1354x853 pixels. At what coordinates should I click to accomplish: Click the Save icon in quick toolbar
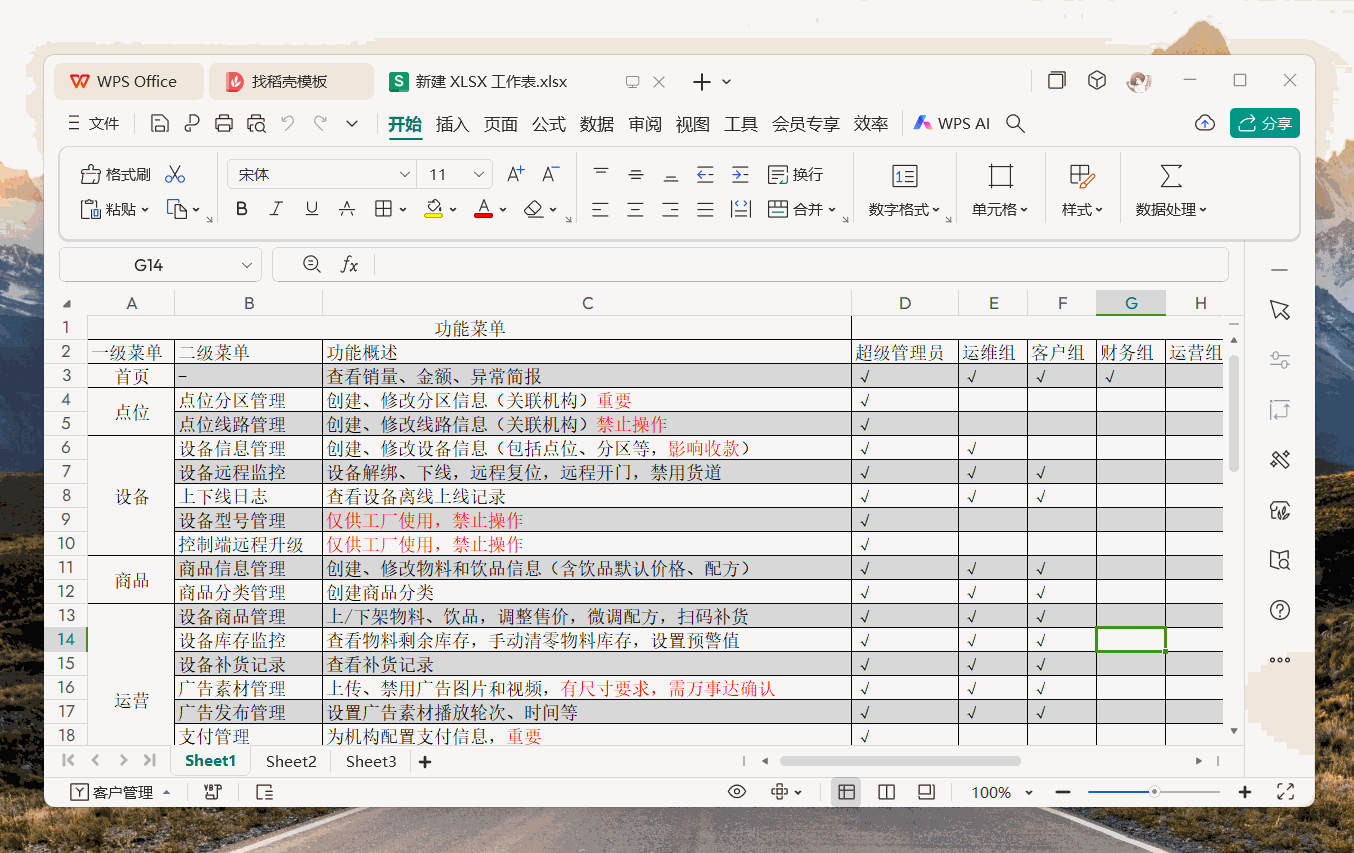pos(159,123)
